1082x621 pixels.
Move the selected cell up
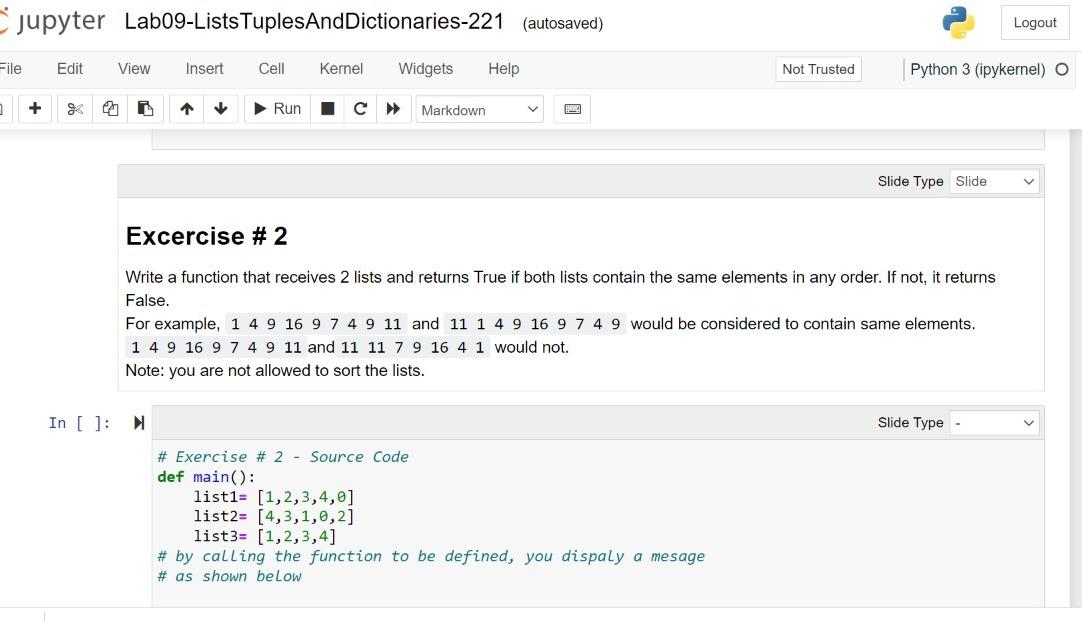click(186, 109)
